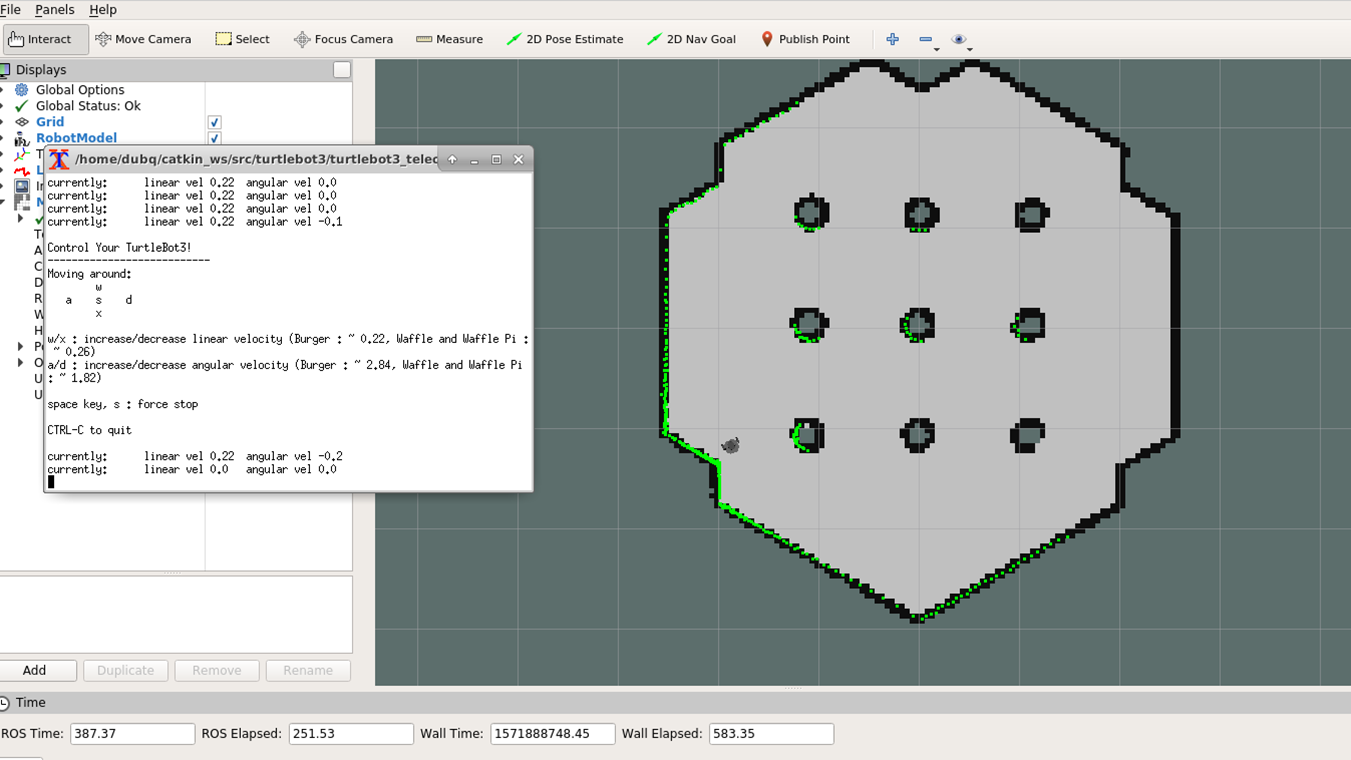The height and width of the screenshot is (760, 1351).
Task: Click the Displays panel detach checkbox
Action: [x=341, y=70]
